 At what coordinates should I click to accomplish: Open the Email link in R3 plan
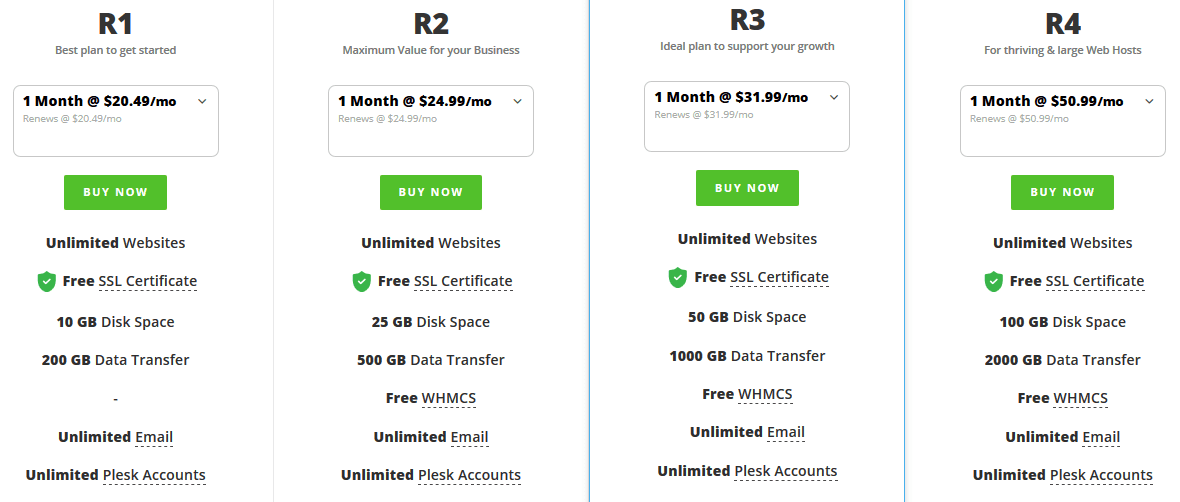pos(786,433)
